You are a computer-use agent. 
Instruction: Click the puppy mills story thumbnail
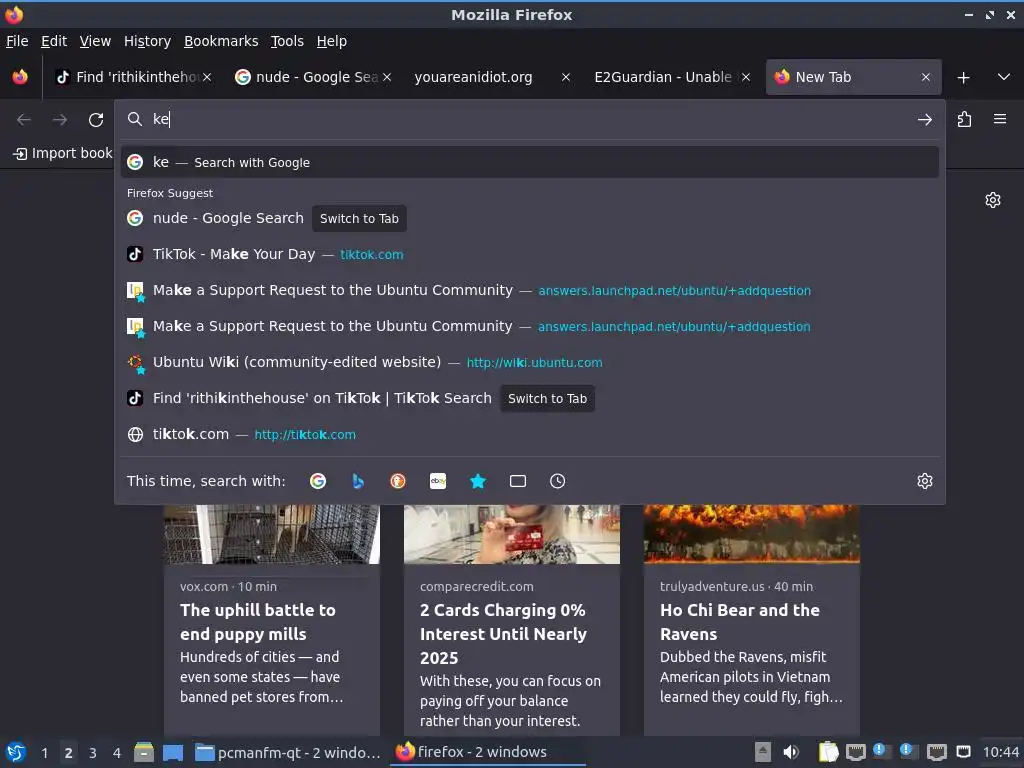272,534
